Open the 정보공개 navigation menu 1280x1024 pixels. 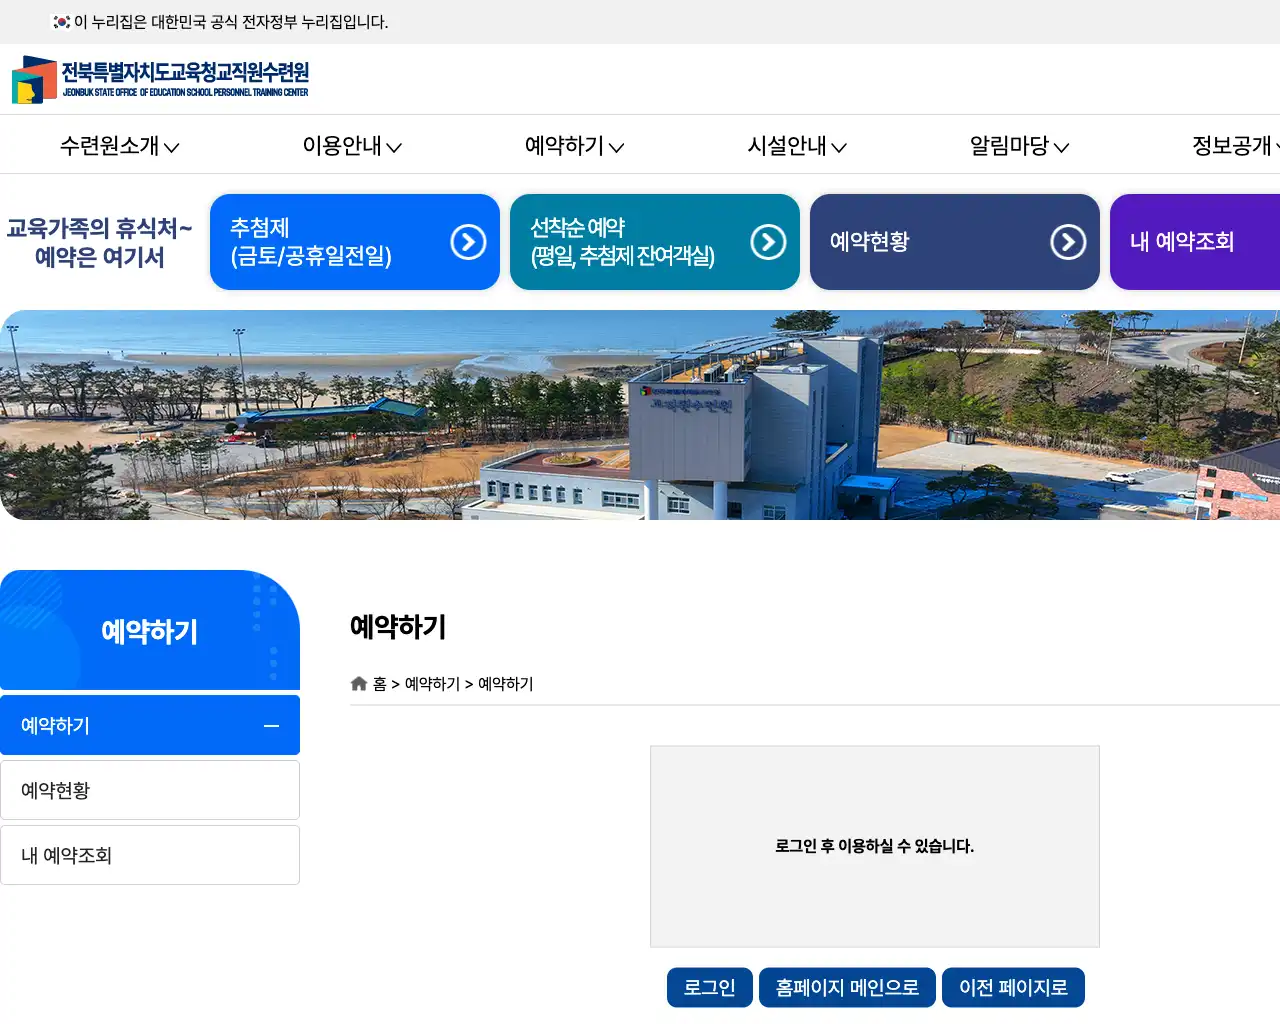pos(1234,146)
